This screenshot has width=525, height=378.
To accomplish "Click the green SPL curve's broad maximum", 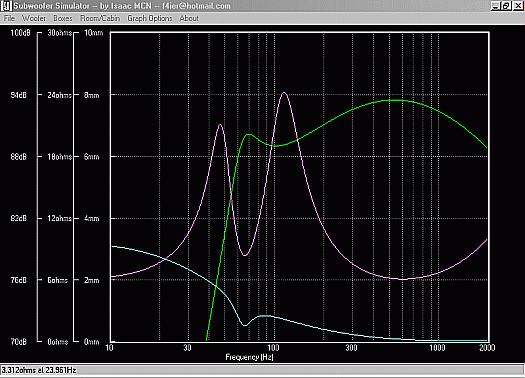I will pos(395,100).
